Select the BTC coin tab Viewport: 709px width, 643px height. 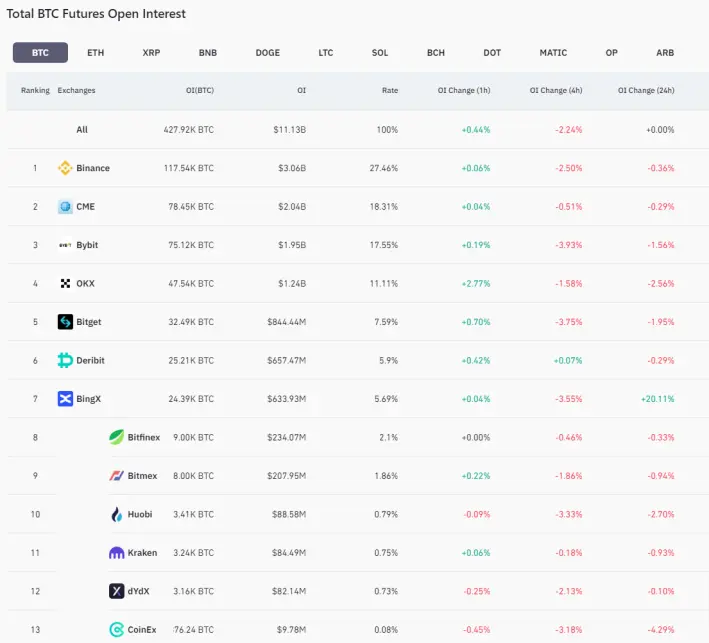(40, 52)
